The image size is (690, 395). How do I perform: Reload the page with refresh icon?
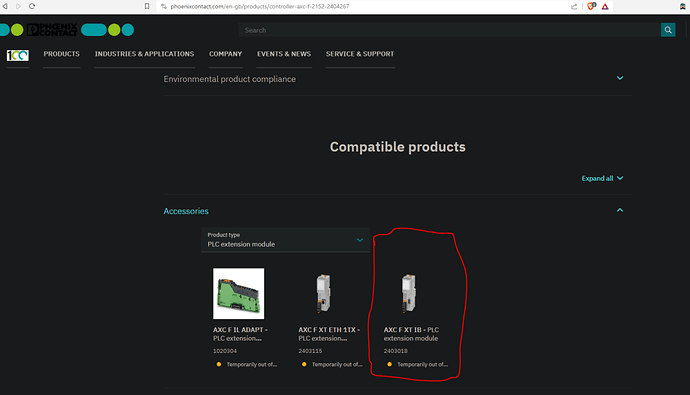coord(32,6)
